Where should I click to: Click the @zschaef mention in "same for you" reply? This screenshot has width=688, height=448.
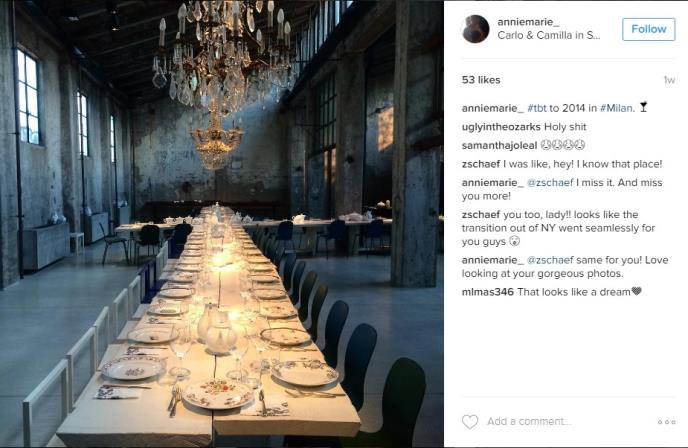coord(550,260)
